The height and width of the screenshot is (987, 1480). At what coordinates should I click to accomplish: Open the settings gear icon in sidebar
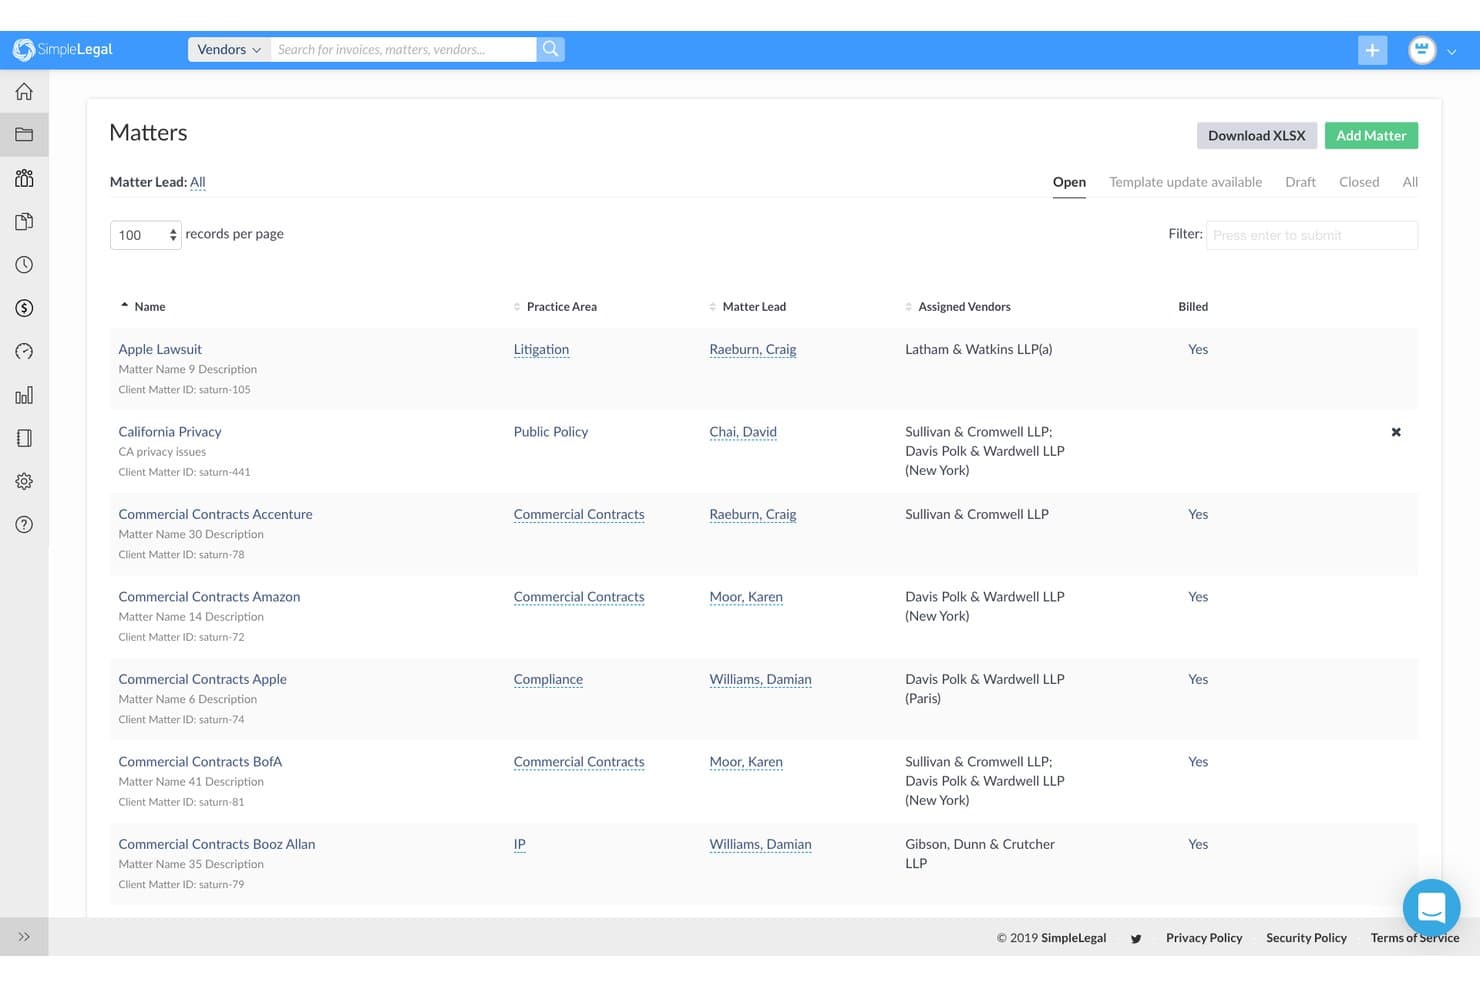coord(24,481)
